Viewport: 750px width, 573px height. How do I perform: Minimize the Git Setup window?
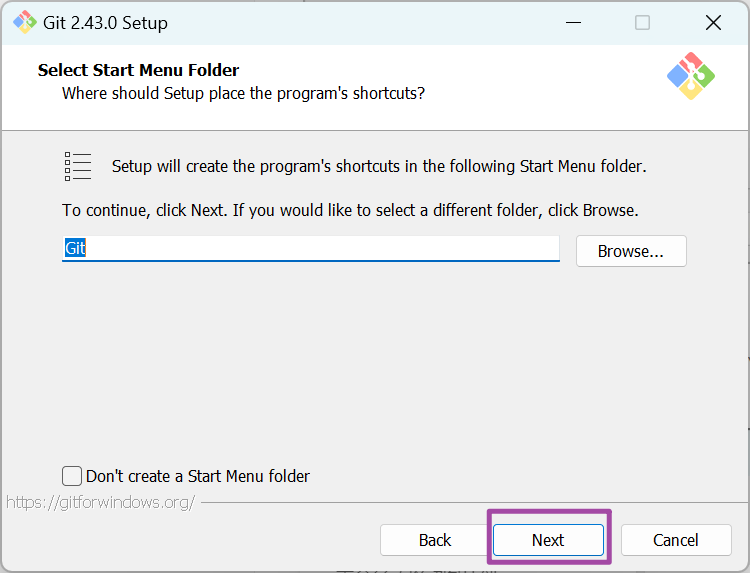pos(573,22)
